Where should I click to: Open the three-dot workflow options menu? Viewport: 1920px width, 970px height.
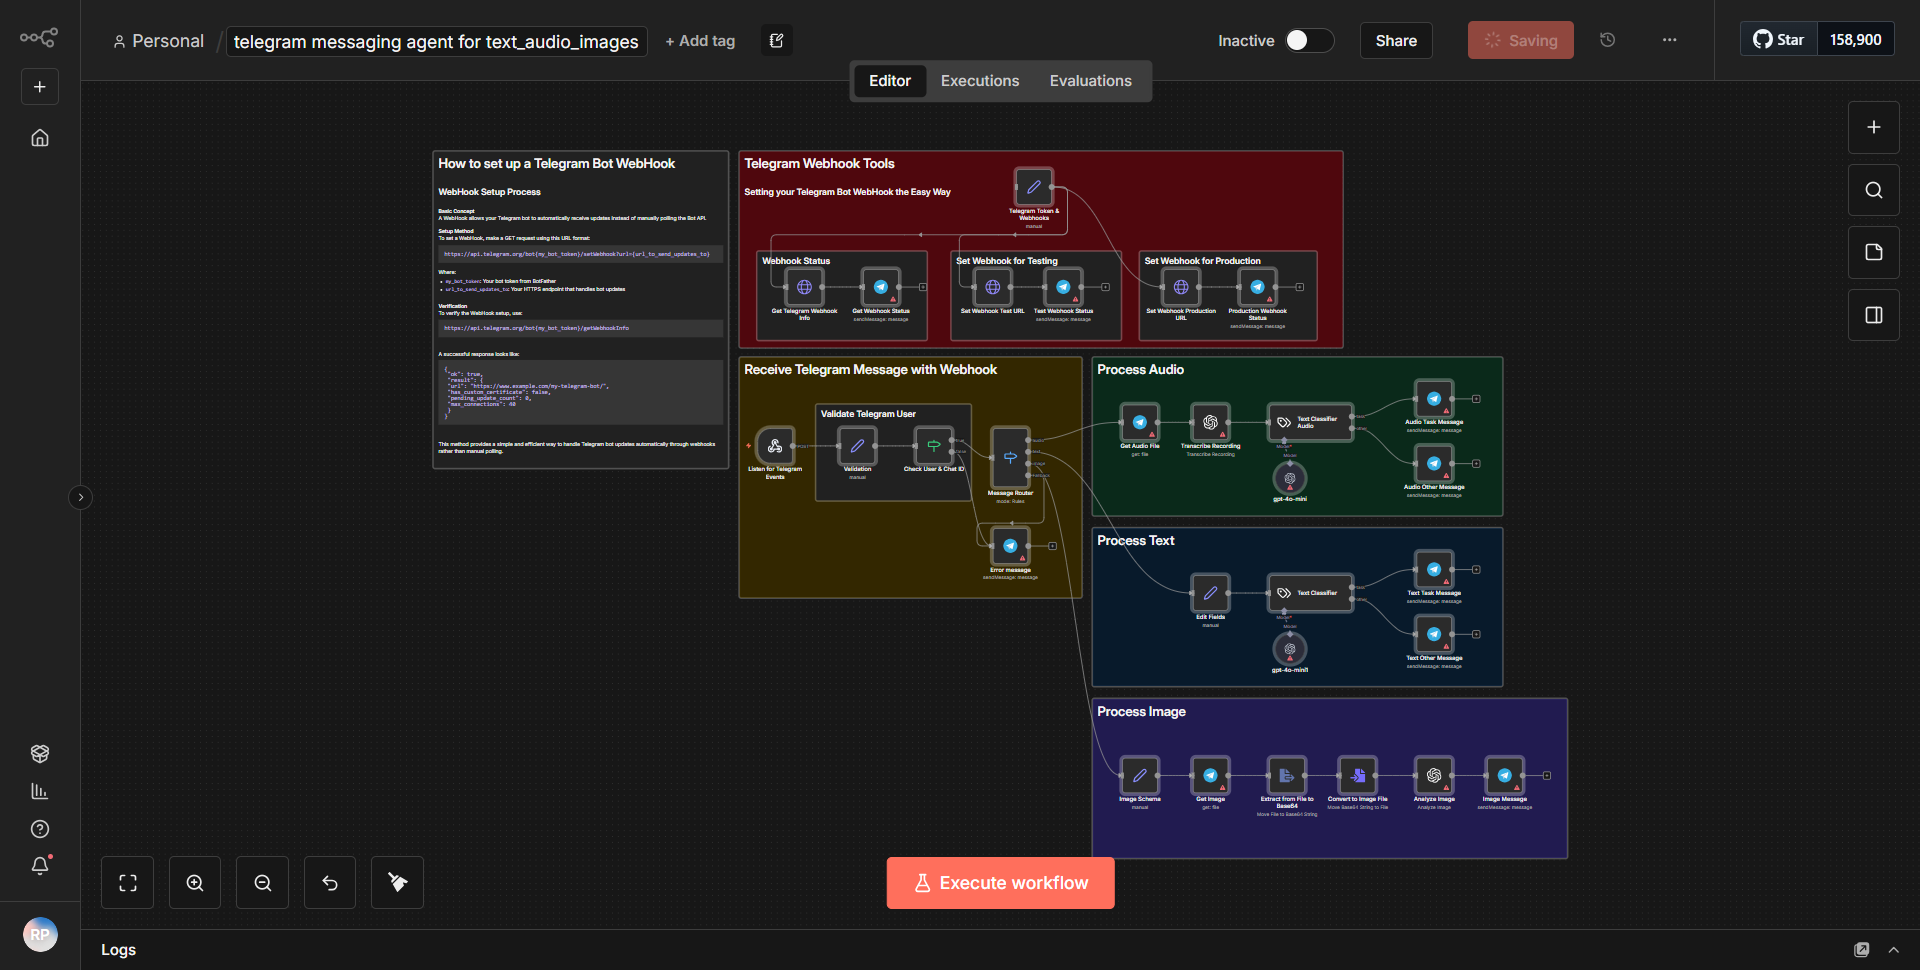point(1670,40)
